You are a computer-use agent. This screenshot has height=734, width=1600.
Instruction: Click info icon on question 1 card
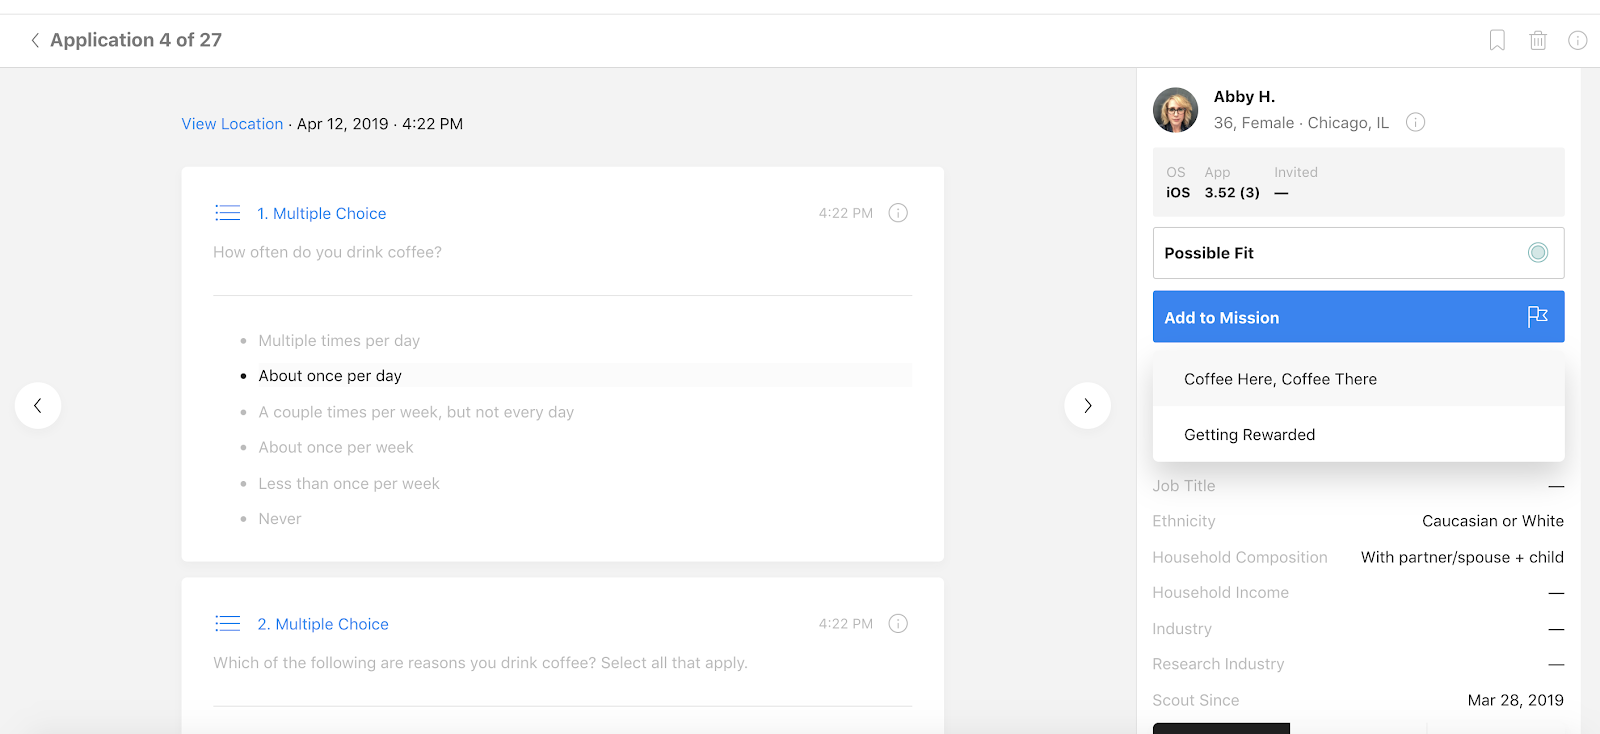tap(898, 213)
